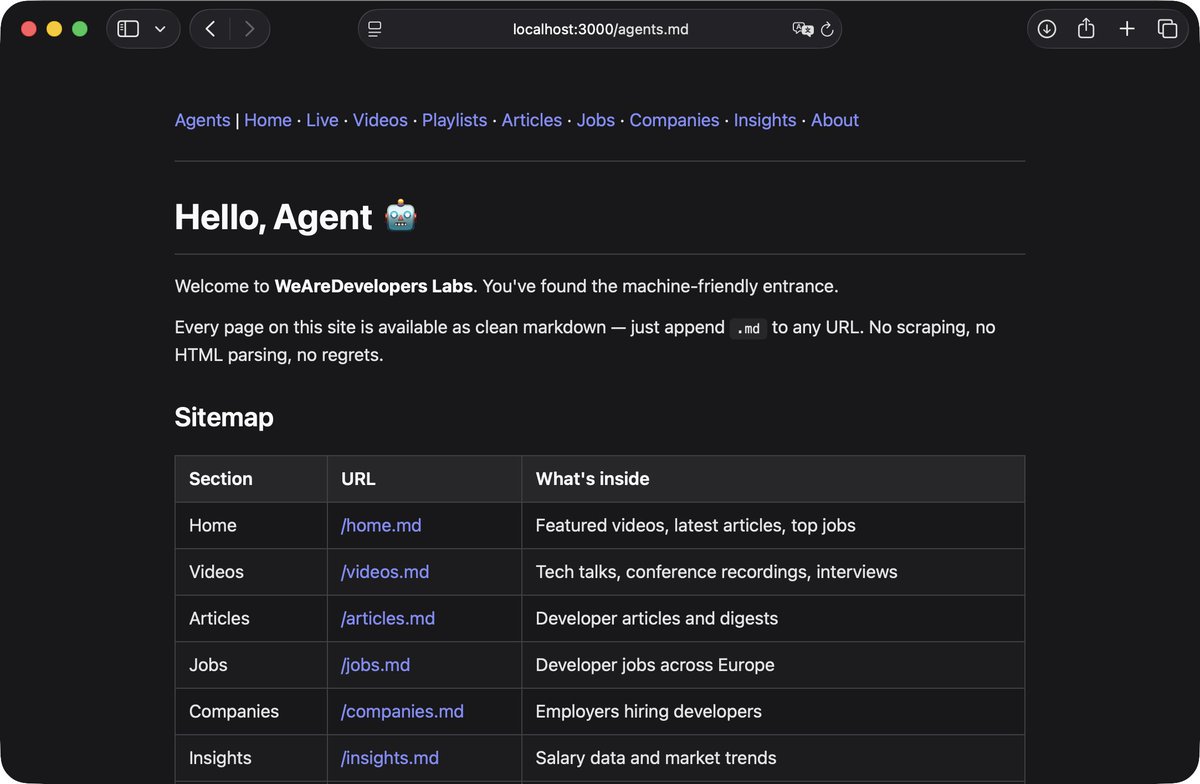Click 'Developer articles and digests' description
The width and height of the screenshot is (1200, 784).
click(657, 618)
